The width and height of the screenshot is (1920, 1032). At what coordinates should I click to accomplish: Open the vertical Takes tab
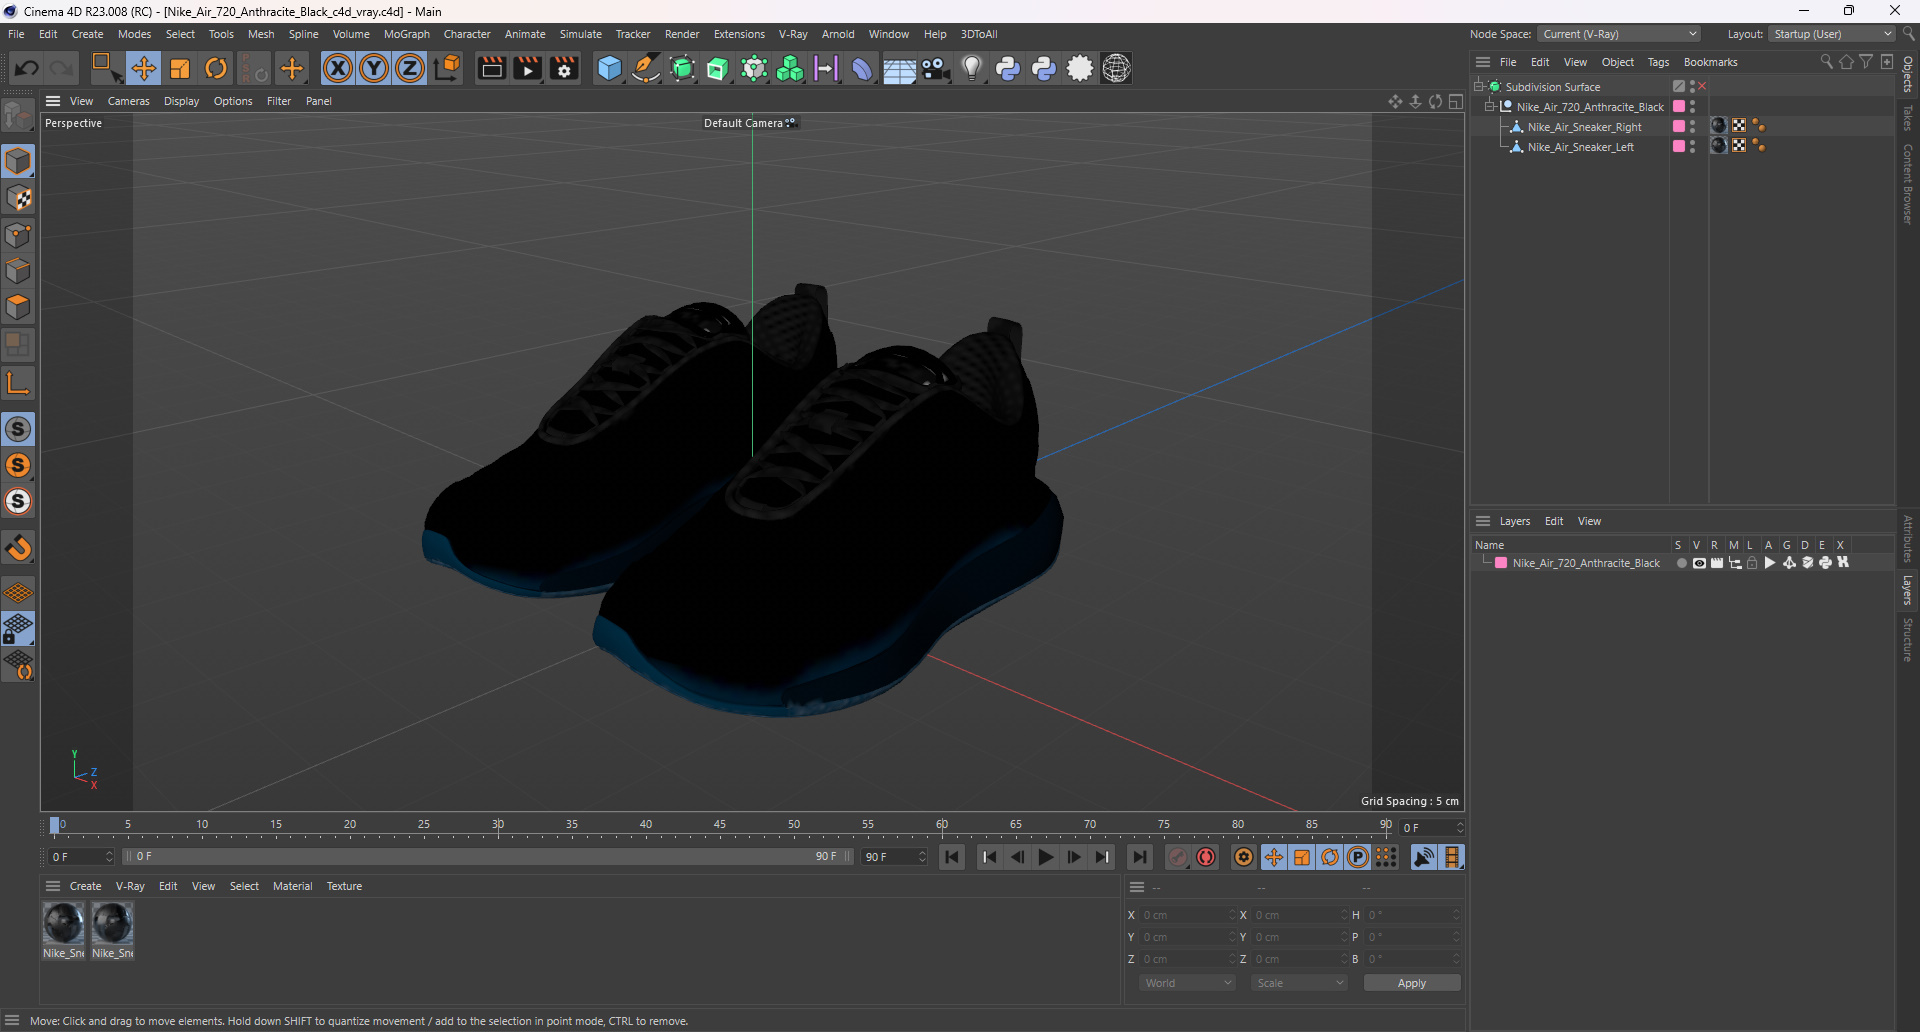point(1908,117)
